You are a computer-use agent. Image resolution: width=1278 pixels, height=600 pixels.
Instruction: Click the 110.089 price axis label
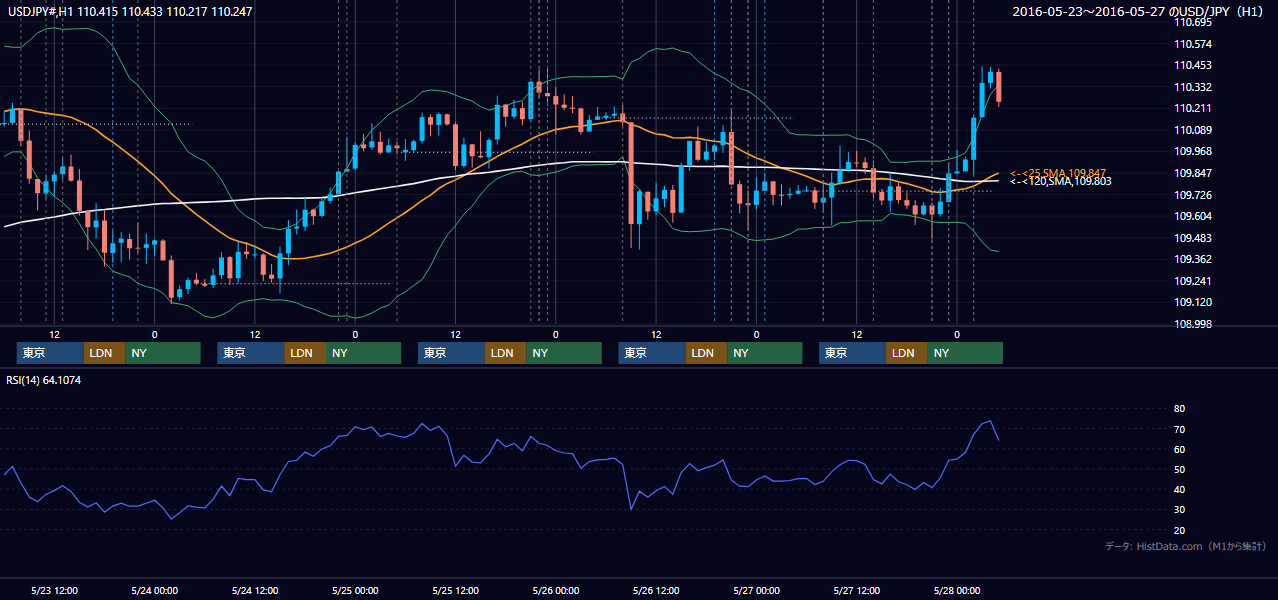1192,130
